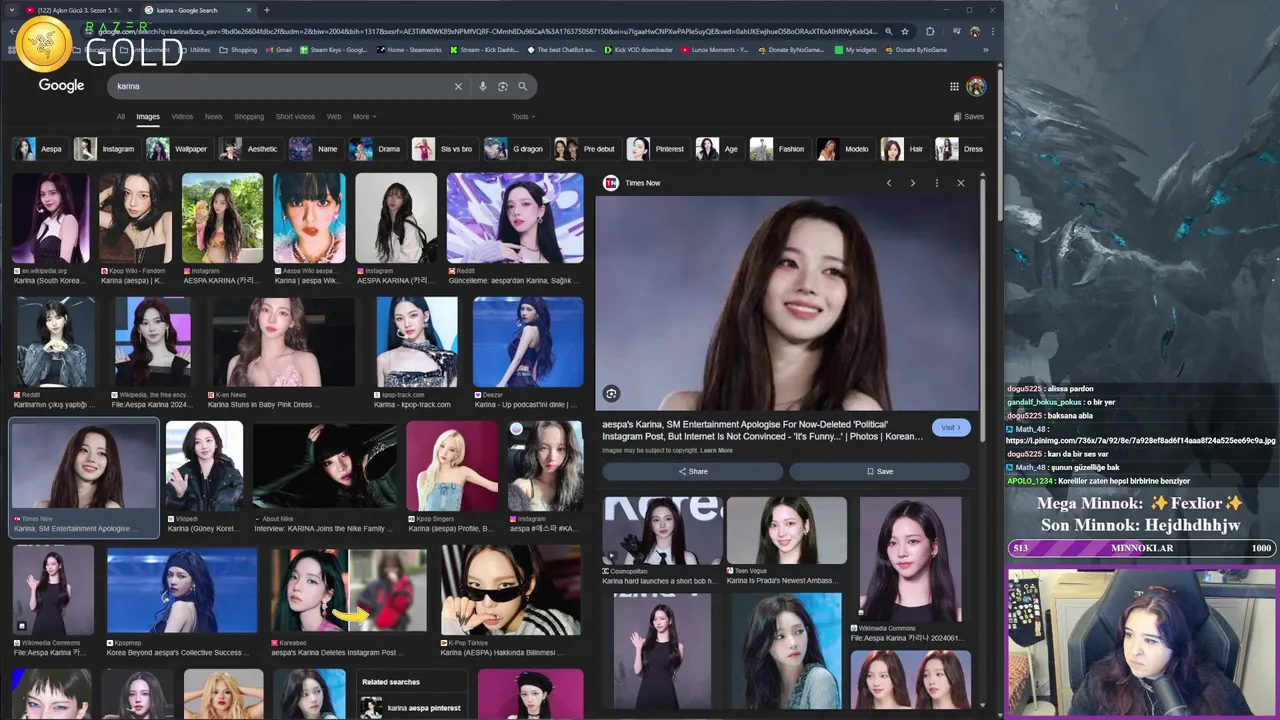Clear the search box with the X icon
Viewport: 1280px width, 720px height.
(458, 86)
